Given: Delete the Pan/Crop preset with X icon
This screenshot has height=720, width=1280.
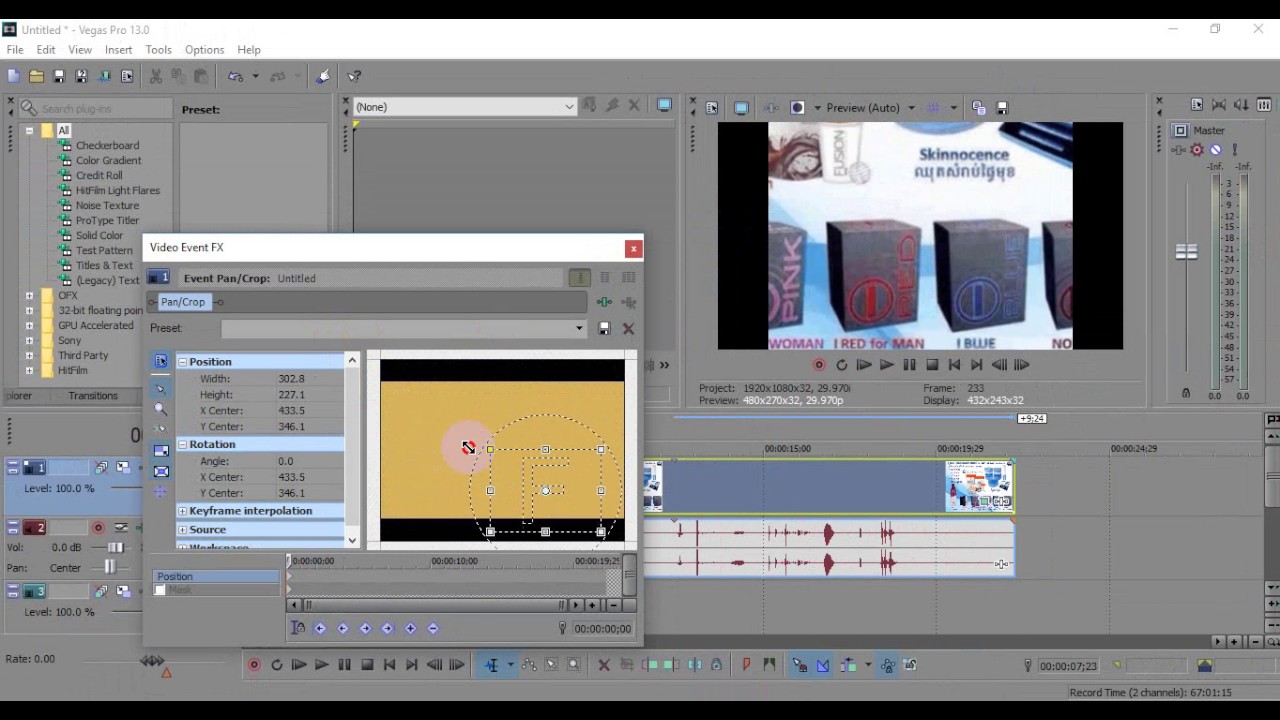Looking at the screenshot, I should click(x=628, y=328).
